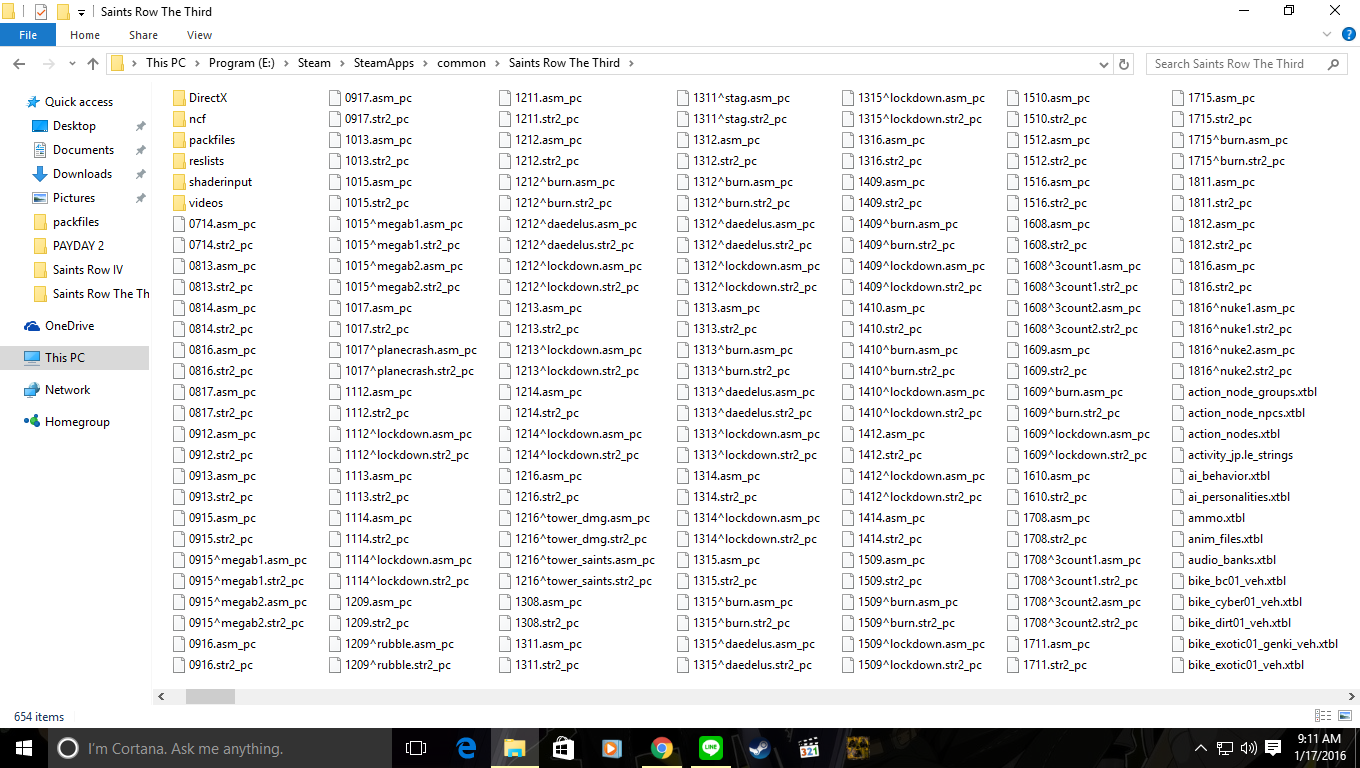Click New folder icon in title bar
Image resolution: width=1360 pixels, height=768 pixels.
(x=62, y=12)
